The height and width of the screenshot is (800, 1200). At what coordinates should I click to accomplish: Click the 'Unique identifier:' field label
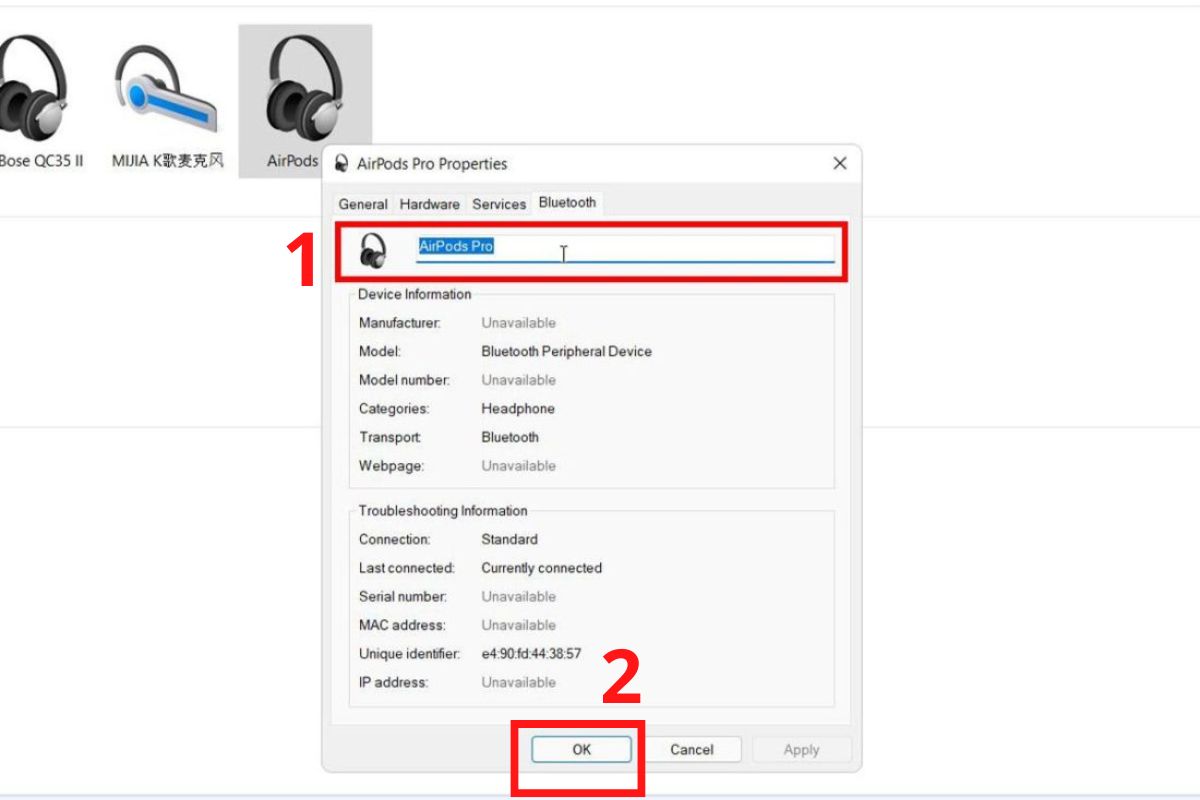[x=409, y=654]
